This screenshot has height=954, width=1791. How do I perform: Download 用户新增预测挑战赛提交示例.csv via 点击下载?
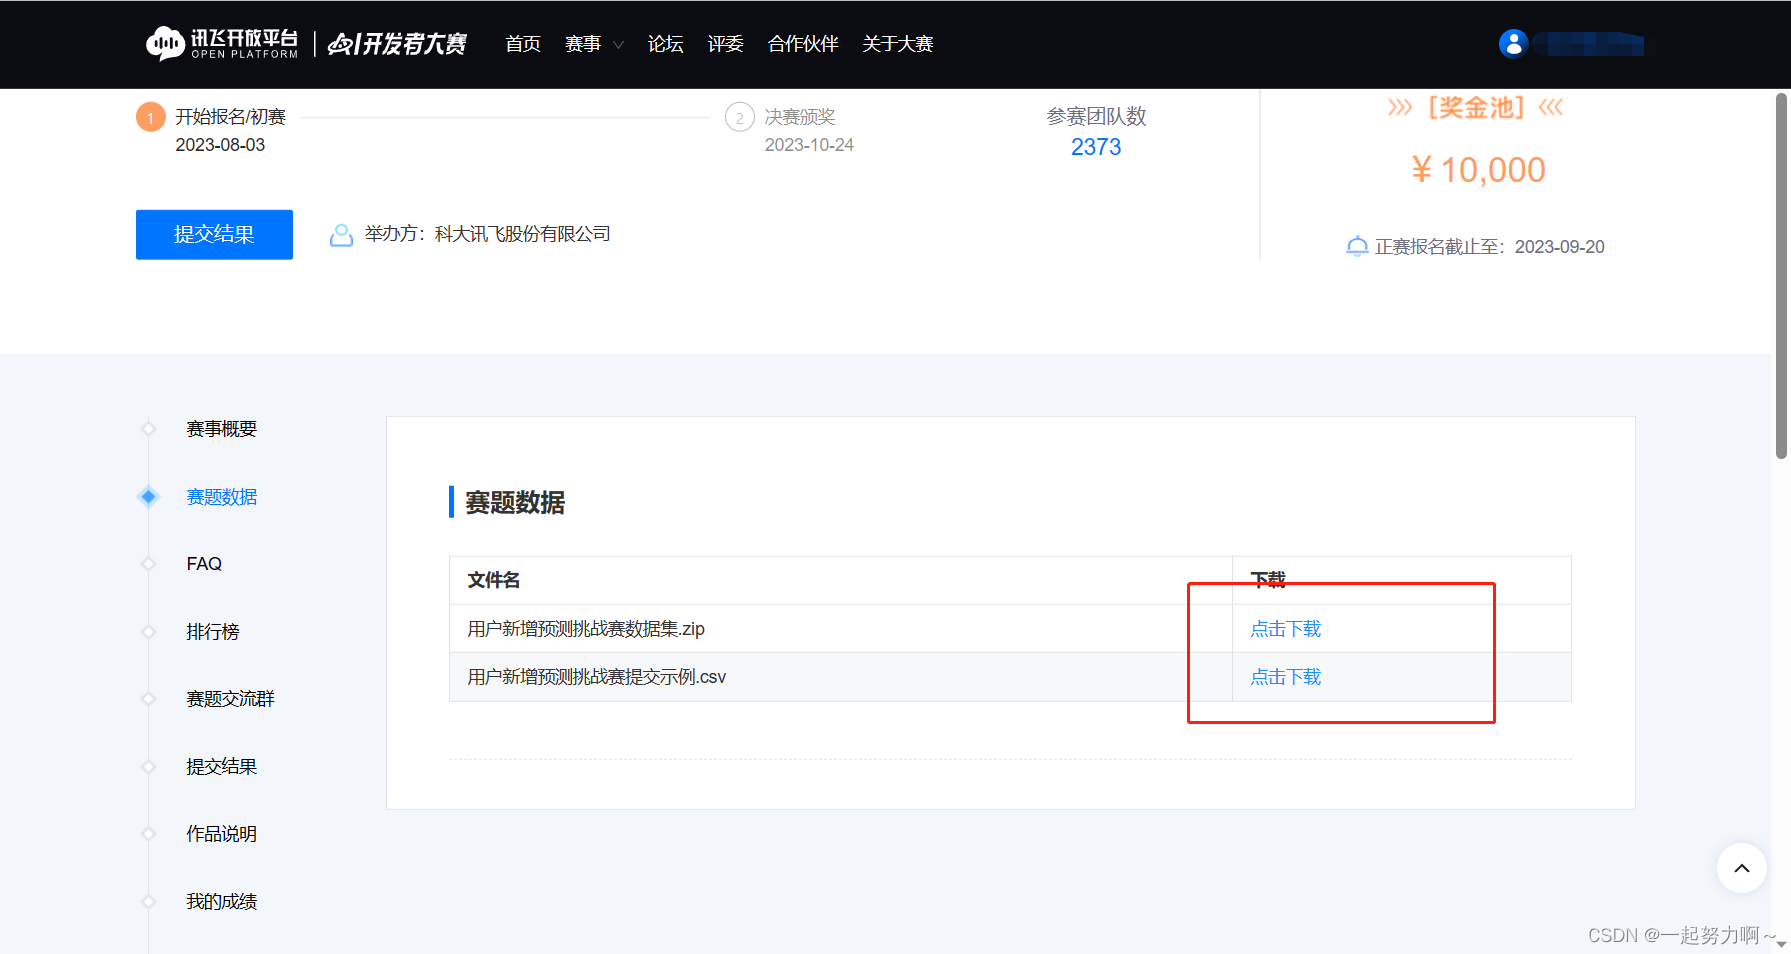click(x=1285, y=677)
